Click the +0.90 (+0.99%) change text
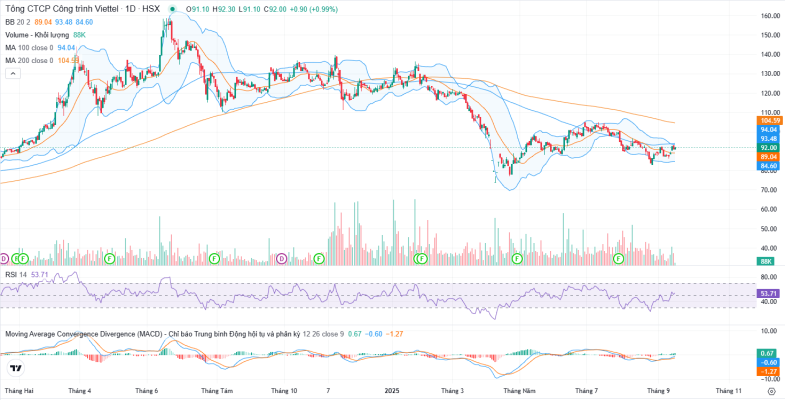This screenshot has height=400, width=785. pos(312,9)
